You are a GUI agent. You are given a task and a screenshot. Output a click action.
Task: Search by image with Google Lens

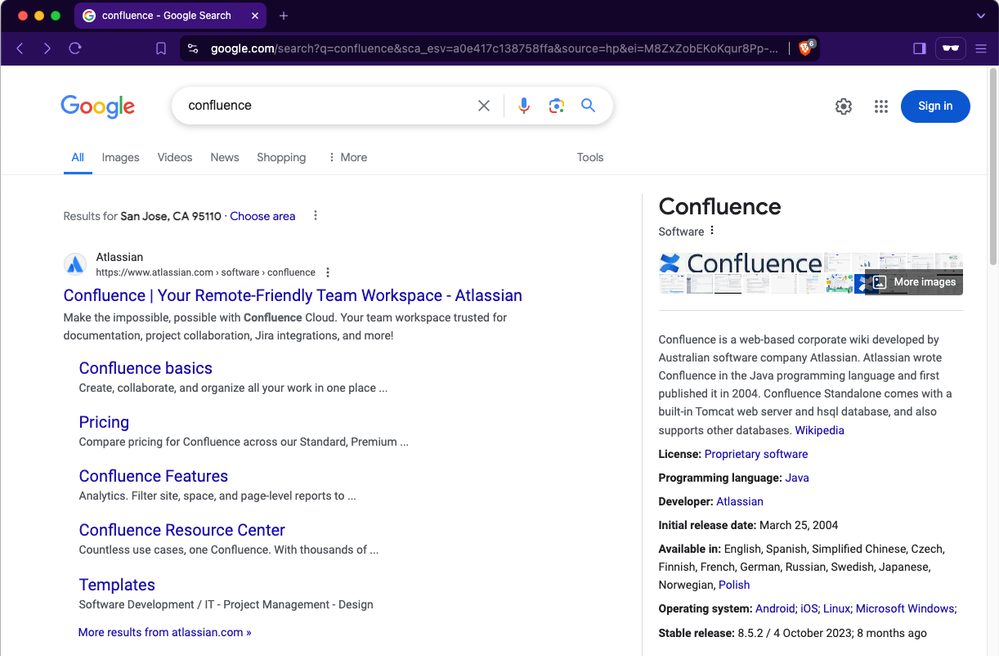coord(556,106)
